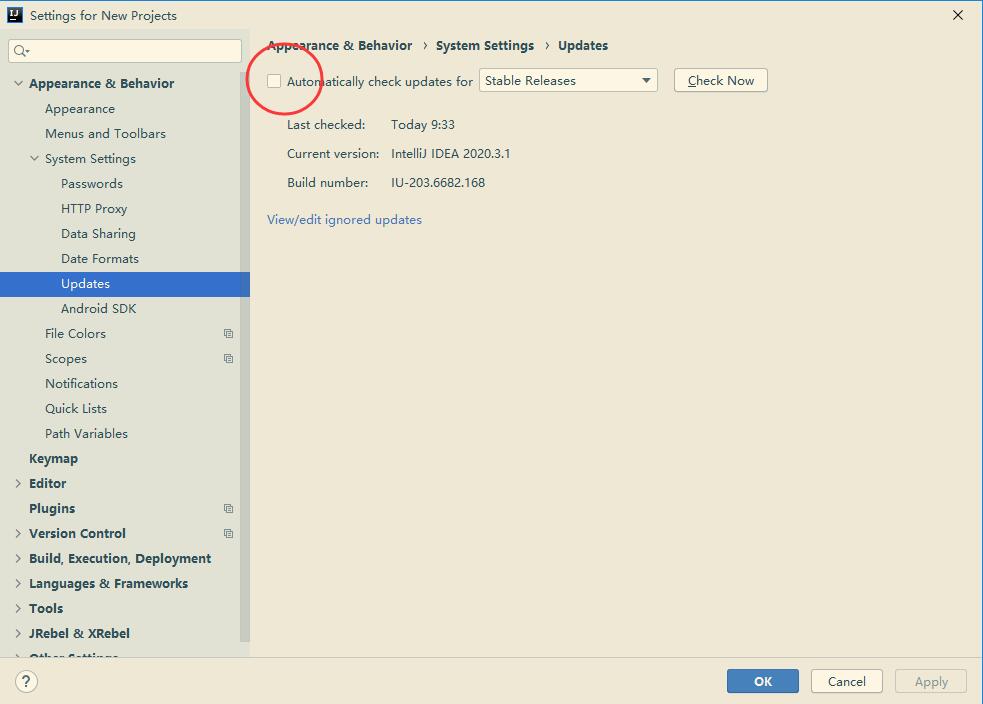
Task: Open the Stable Releases channel dropdown
Action: pos(568,80)
